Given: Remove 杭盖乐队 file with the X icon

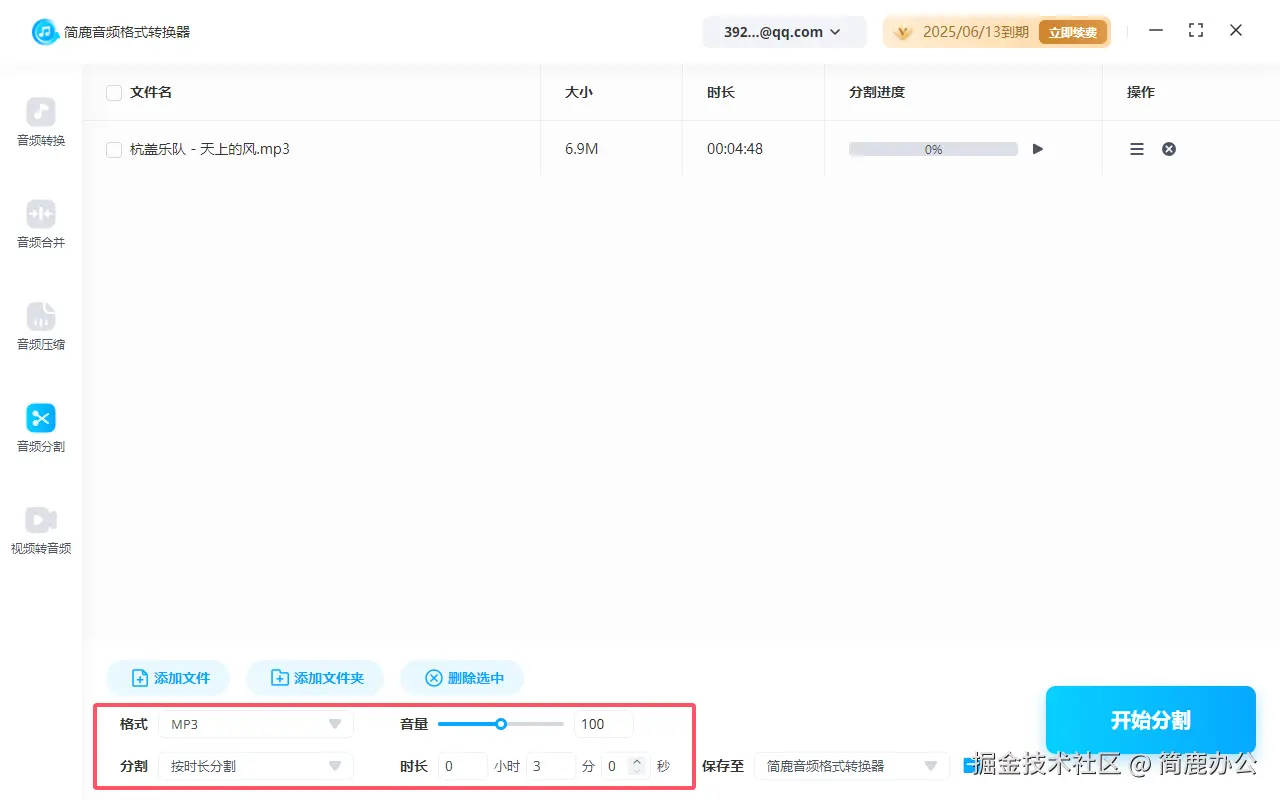Looking at the screenshot, I should coord(1169,149).
